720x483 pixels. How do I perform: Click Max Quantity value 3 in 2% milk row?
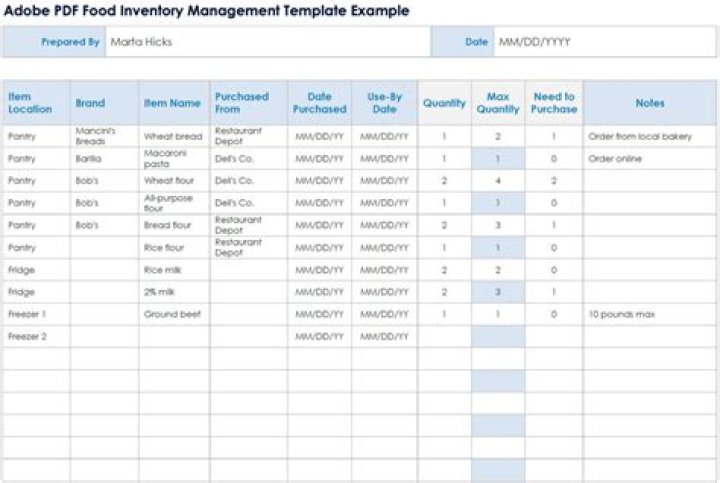click(498, 292)
